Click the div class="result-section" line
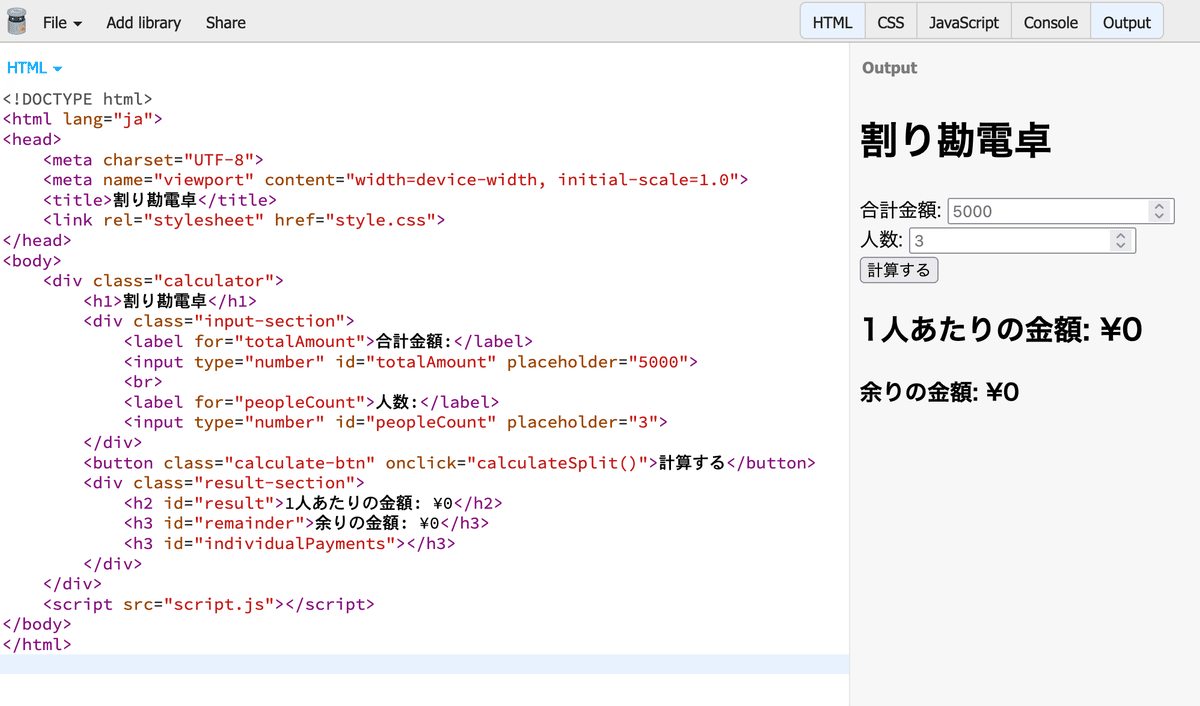The height and width of the screenshot is (706, 1200). pyautogui.click(x=224, y=483)
